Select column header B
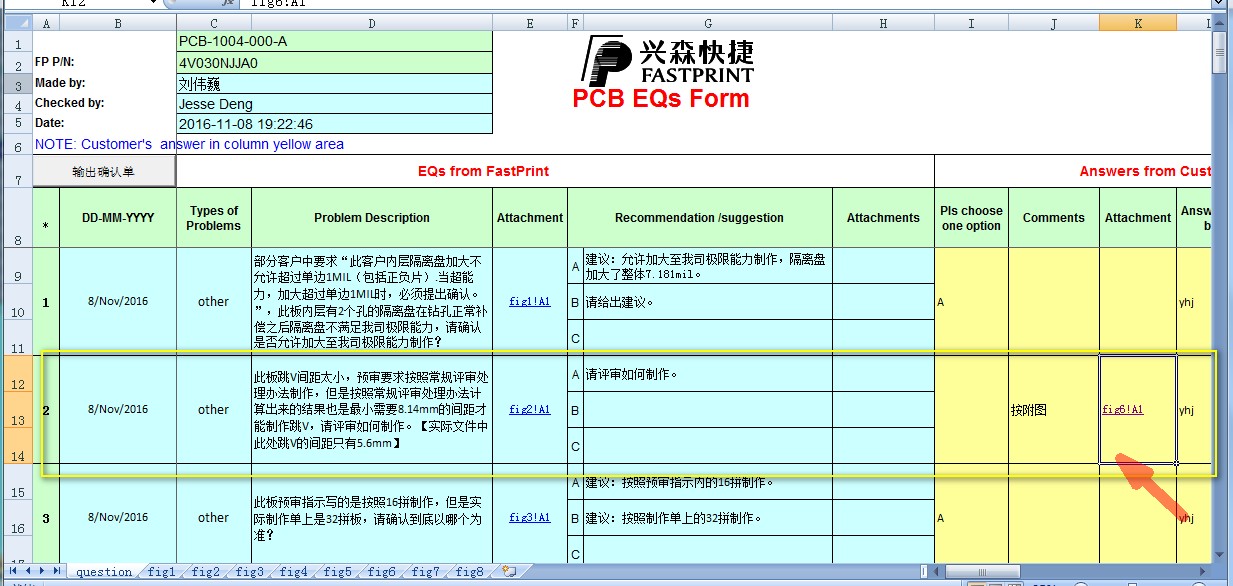1233x586 pixels. [118, 22]
